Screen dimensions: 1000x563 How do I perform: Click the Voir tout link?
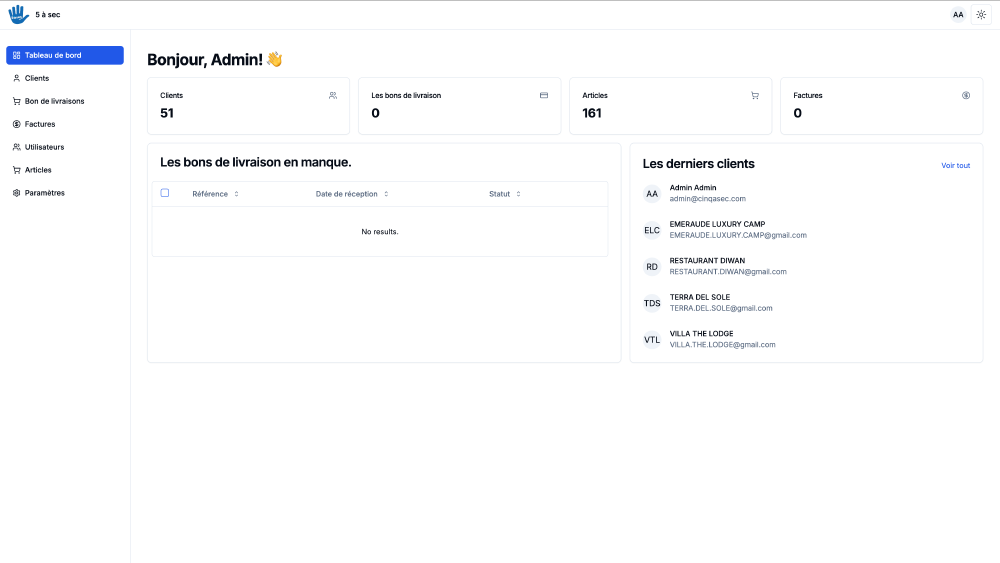click(955, 165)
